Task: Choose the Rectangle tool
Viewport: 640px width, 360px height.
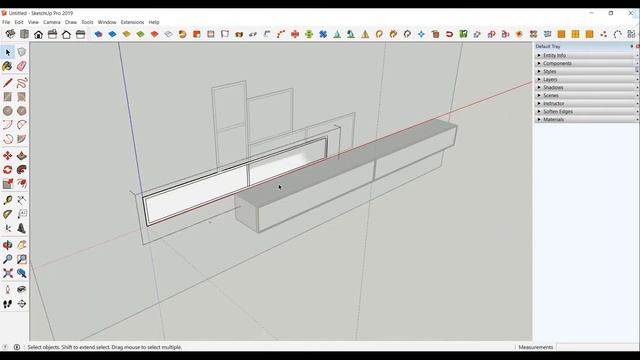Action: point(8,97)
